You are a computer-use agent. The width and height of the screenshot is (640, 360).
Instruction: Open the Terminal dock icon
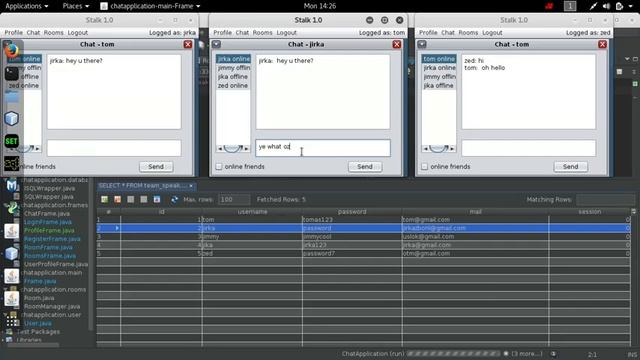pyautogui.click(x=11, y=73)
